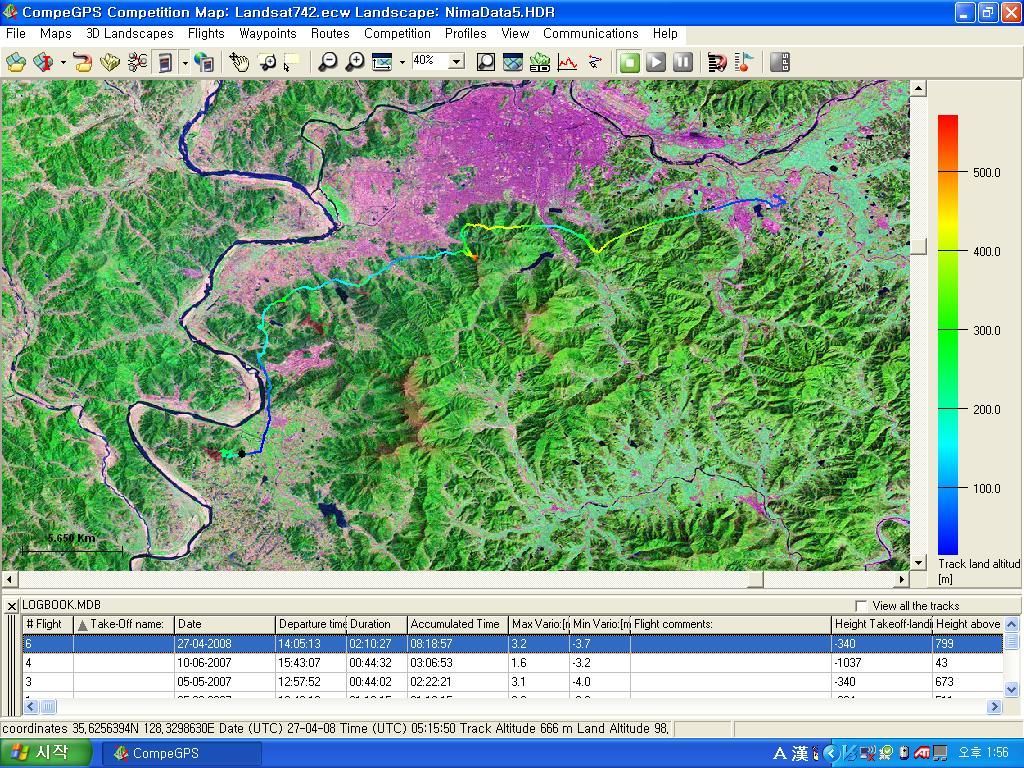Open the Competition menu
1024x768 pixels.
coord(398,33)
